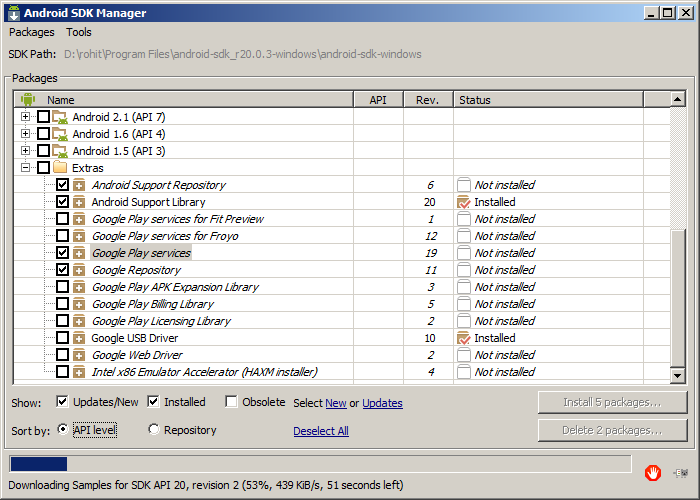
Task: Check the Android 2.1 (API 7) checkbox
Action: 43,117
